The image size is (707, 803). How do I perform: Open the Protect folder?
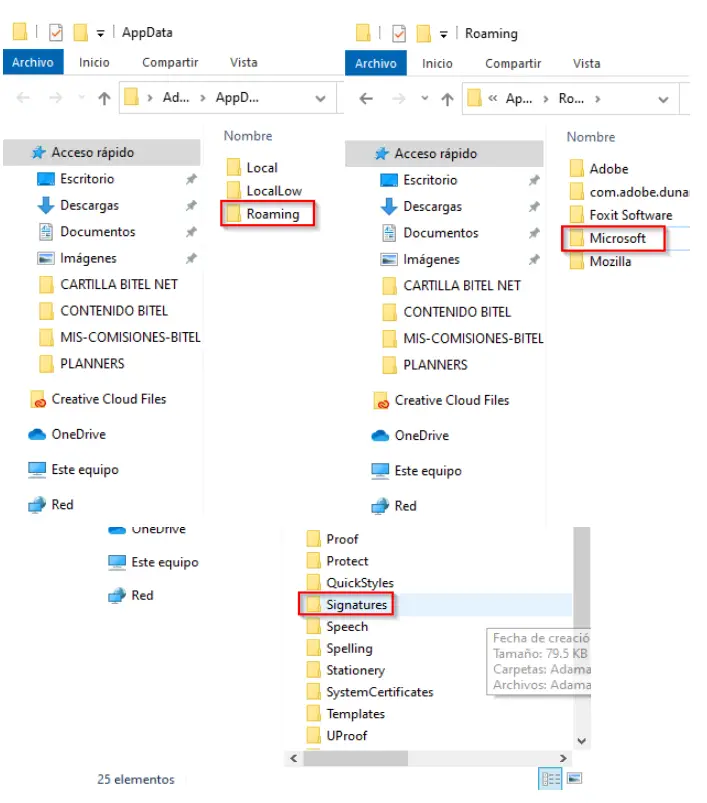pos(337,561)
